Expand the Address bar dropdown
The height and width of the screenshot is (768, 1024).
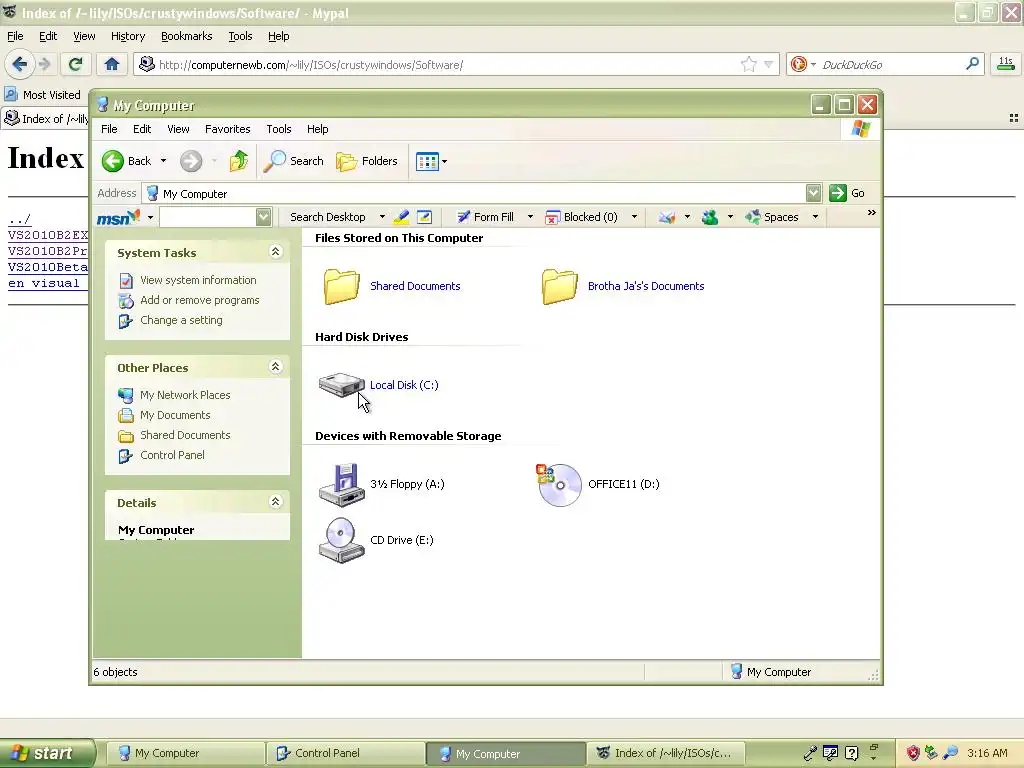(813, 193)
